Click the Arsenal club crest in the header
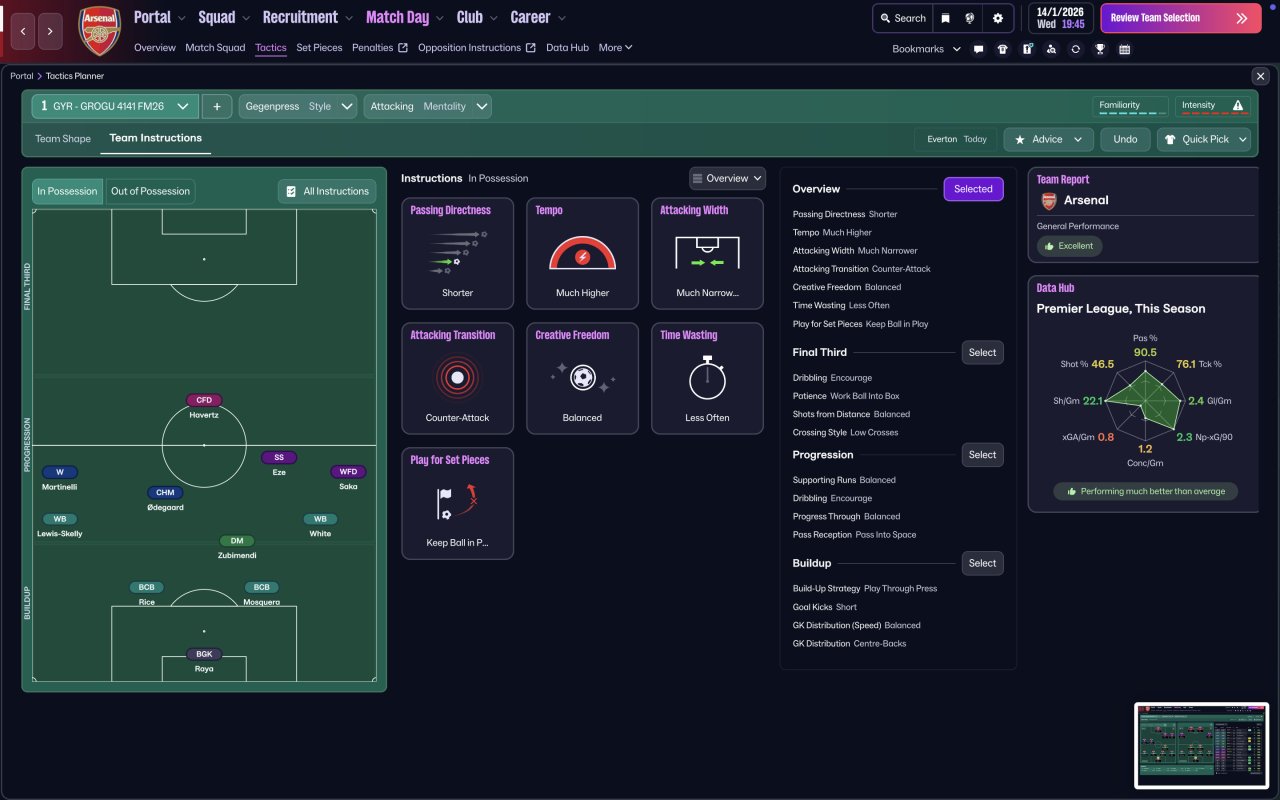This screenshot has width=1280, height=800. coord(100,31)
